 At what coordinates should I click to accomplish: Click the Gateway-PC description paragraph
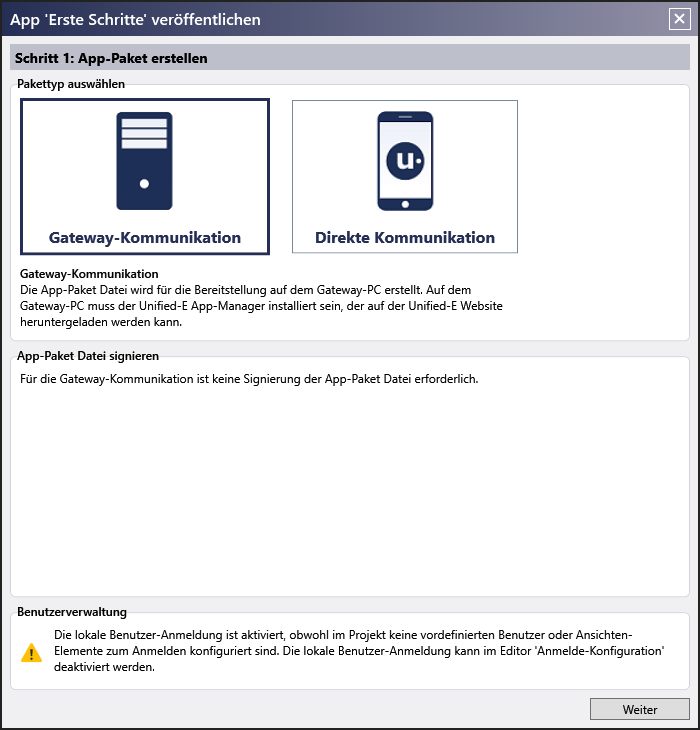(261, 306)
